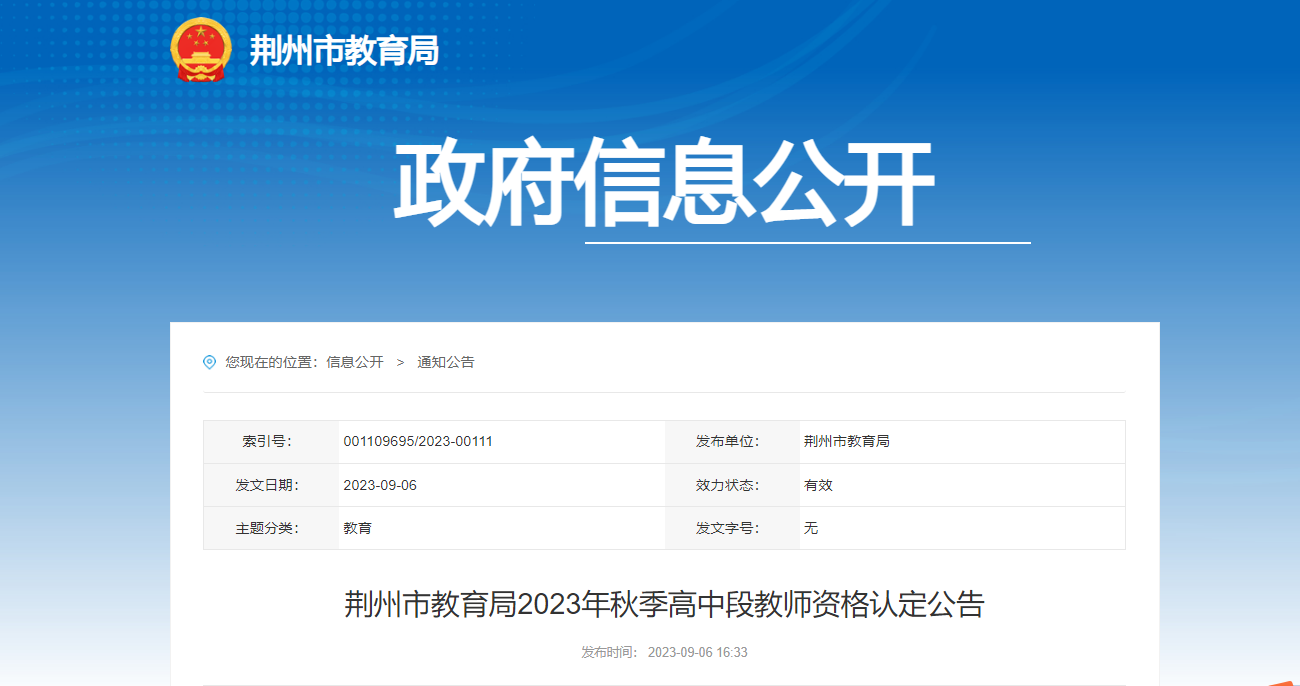
Task: Click the national emblem logo
Action: click(x=200, y=49)
